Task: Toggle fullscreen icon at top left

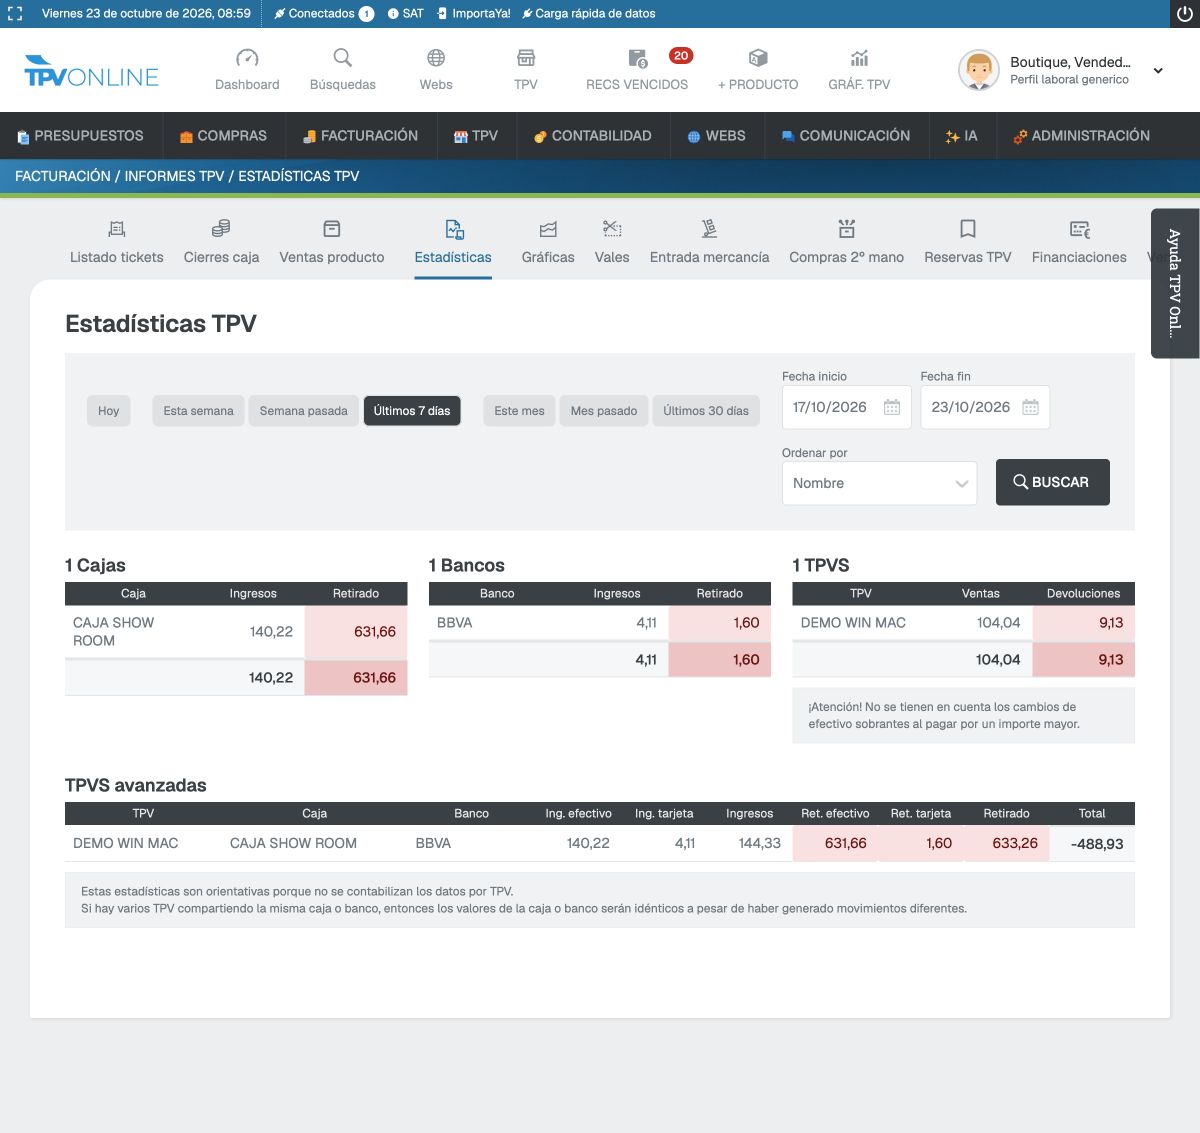Action: 15,14
